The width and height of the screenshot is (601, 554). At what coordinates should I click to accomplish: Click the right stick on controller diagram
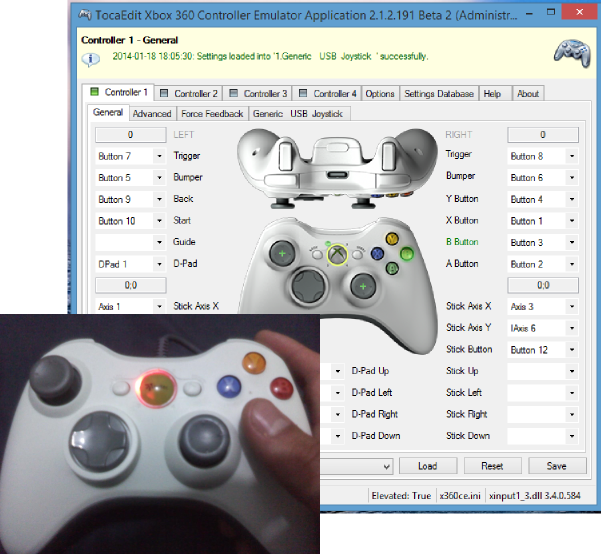[x=363, y=286]
